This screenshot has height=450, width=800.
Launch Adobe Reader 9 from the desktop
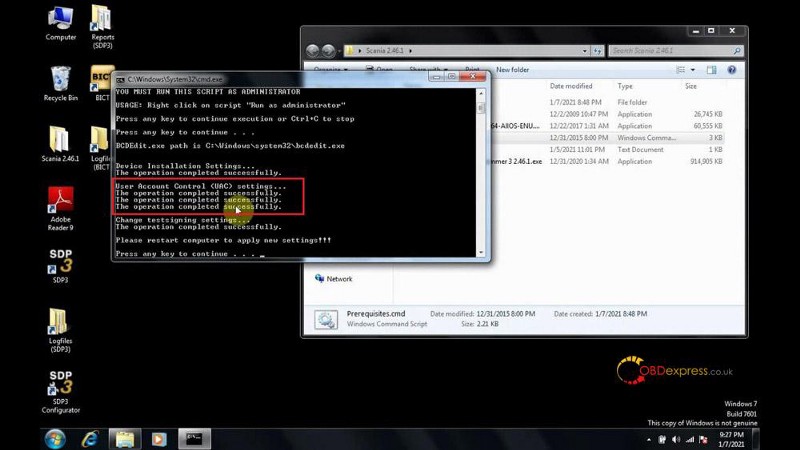pyautogui.click(x=60, y=208)
